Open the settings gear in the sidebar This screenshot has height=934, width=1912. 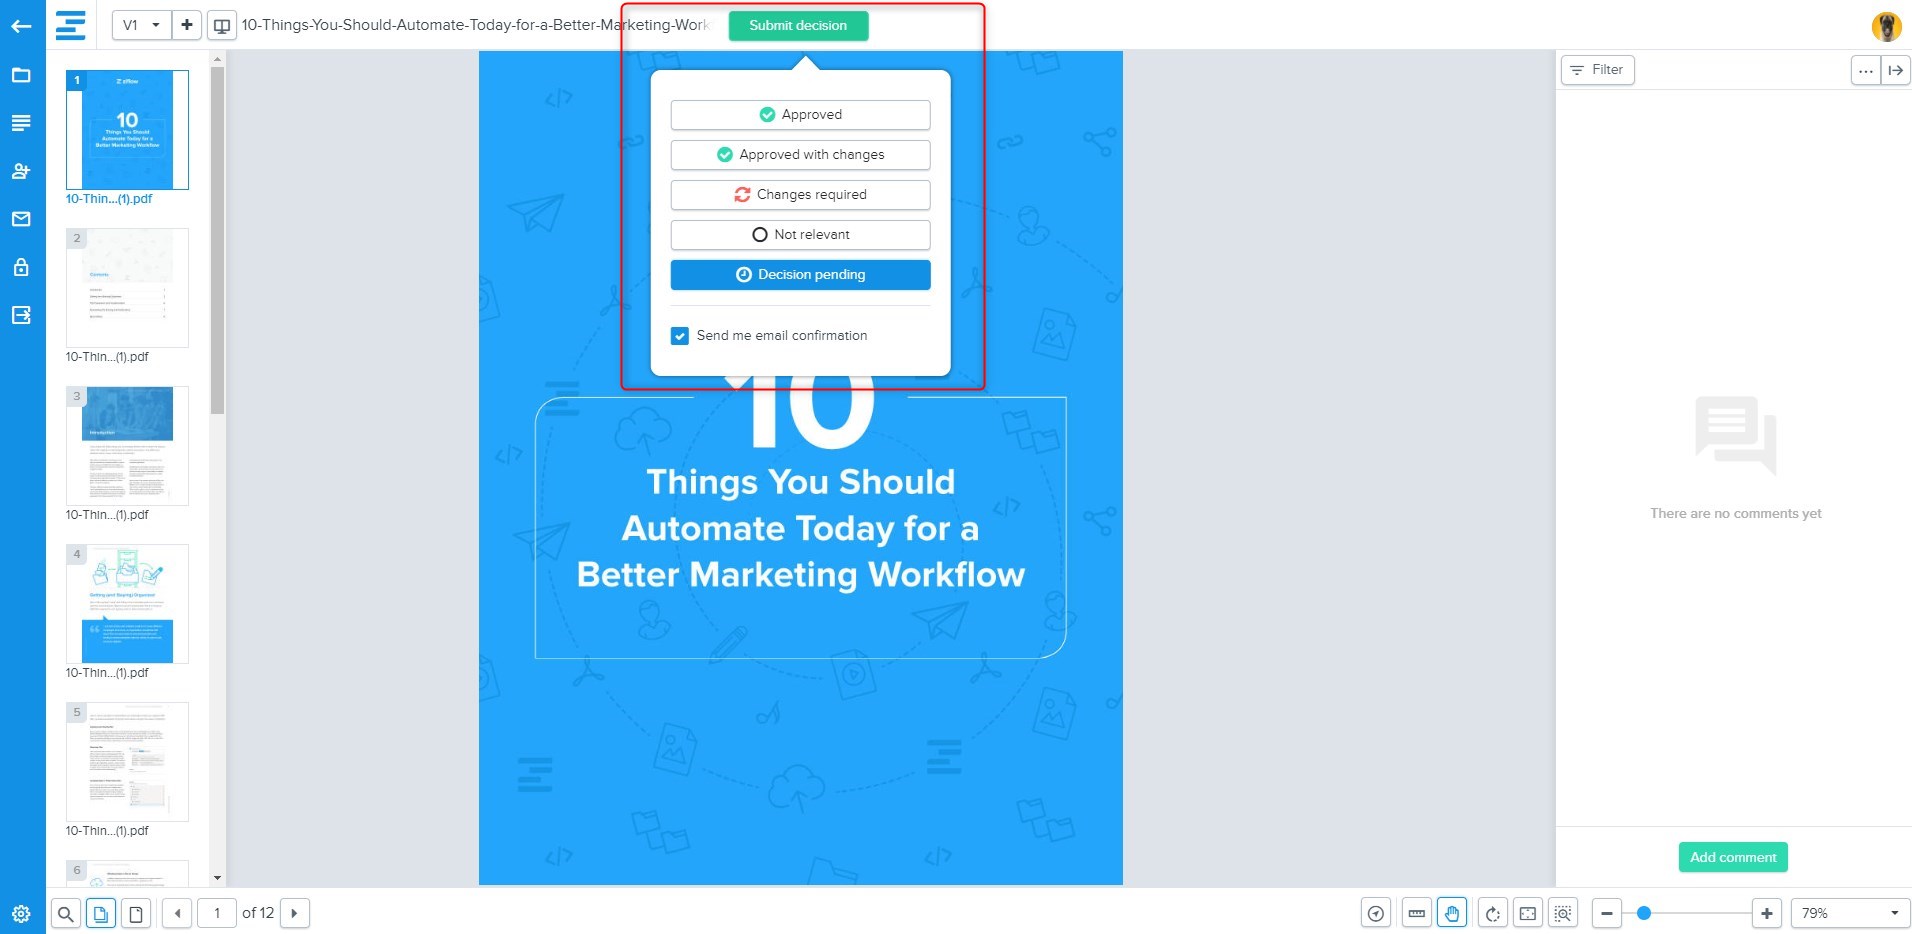(x=21, y=913)
